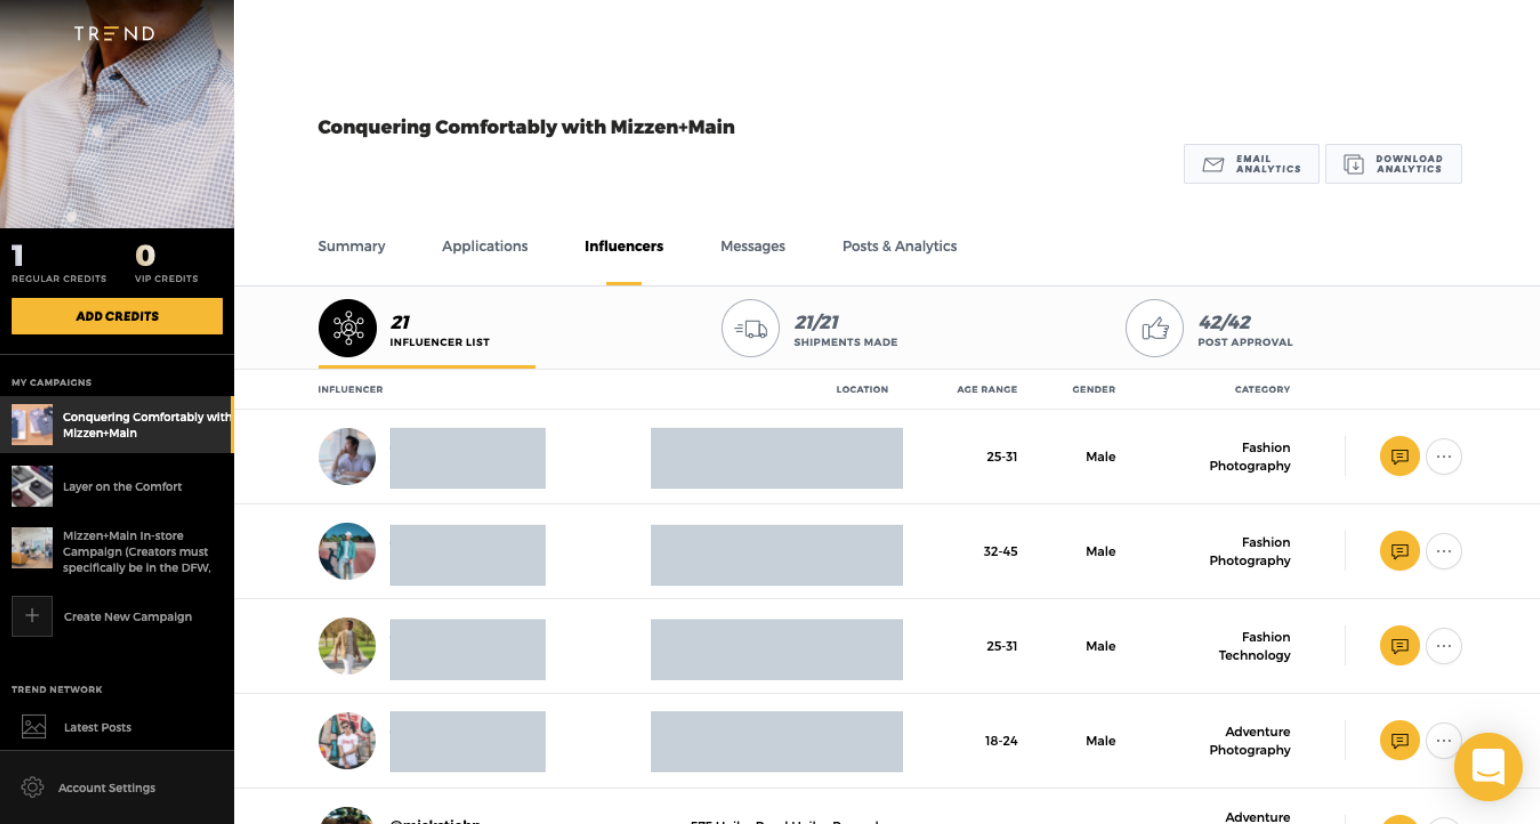Expand options menu for the 32-45 influencer
The width and height of the screenshot is (1540, 824).
point(1443,551)
